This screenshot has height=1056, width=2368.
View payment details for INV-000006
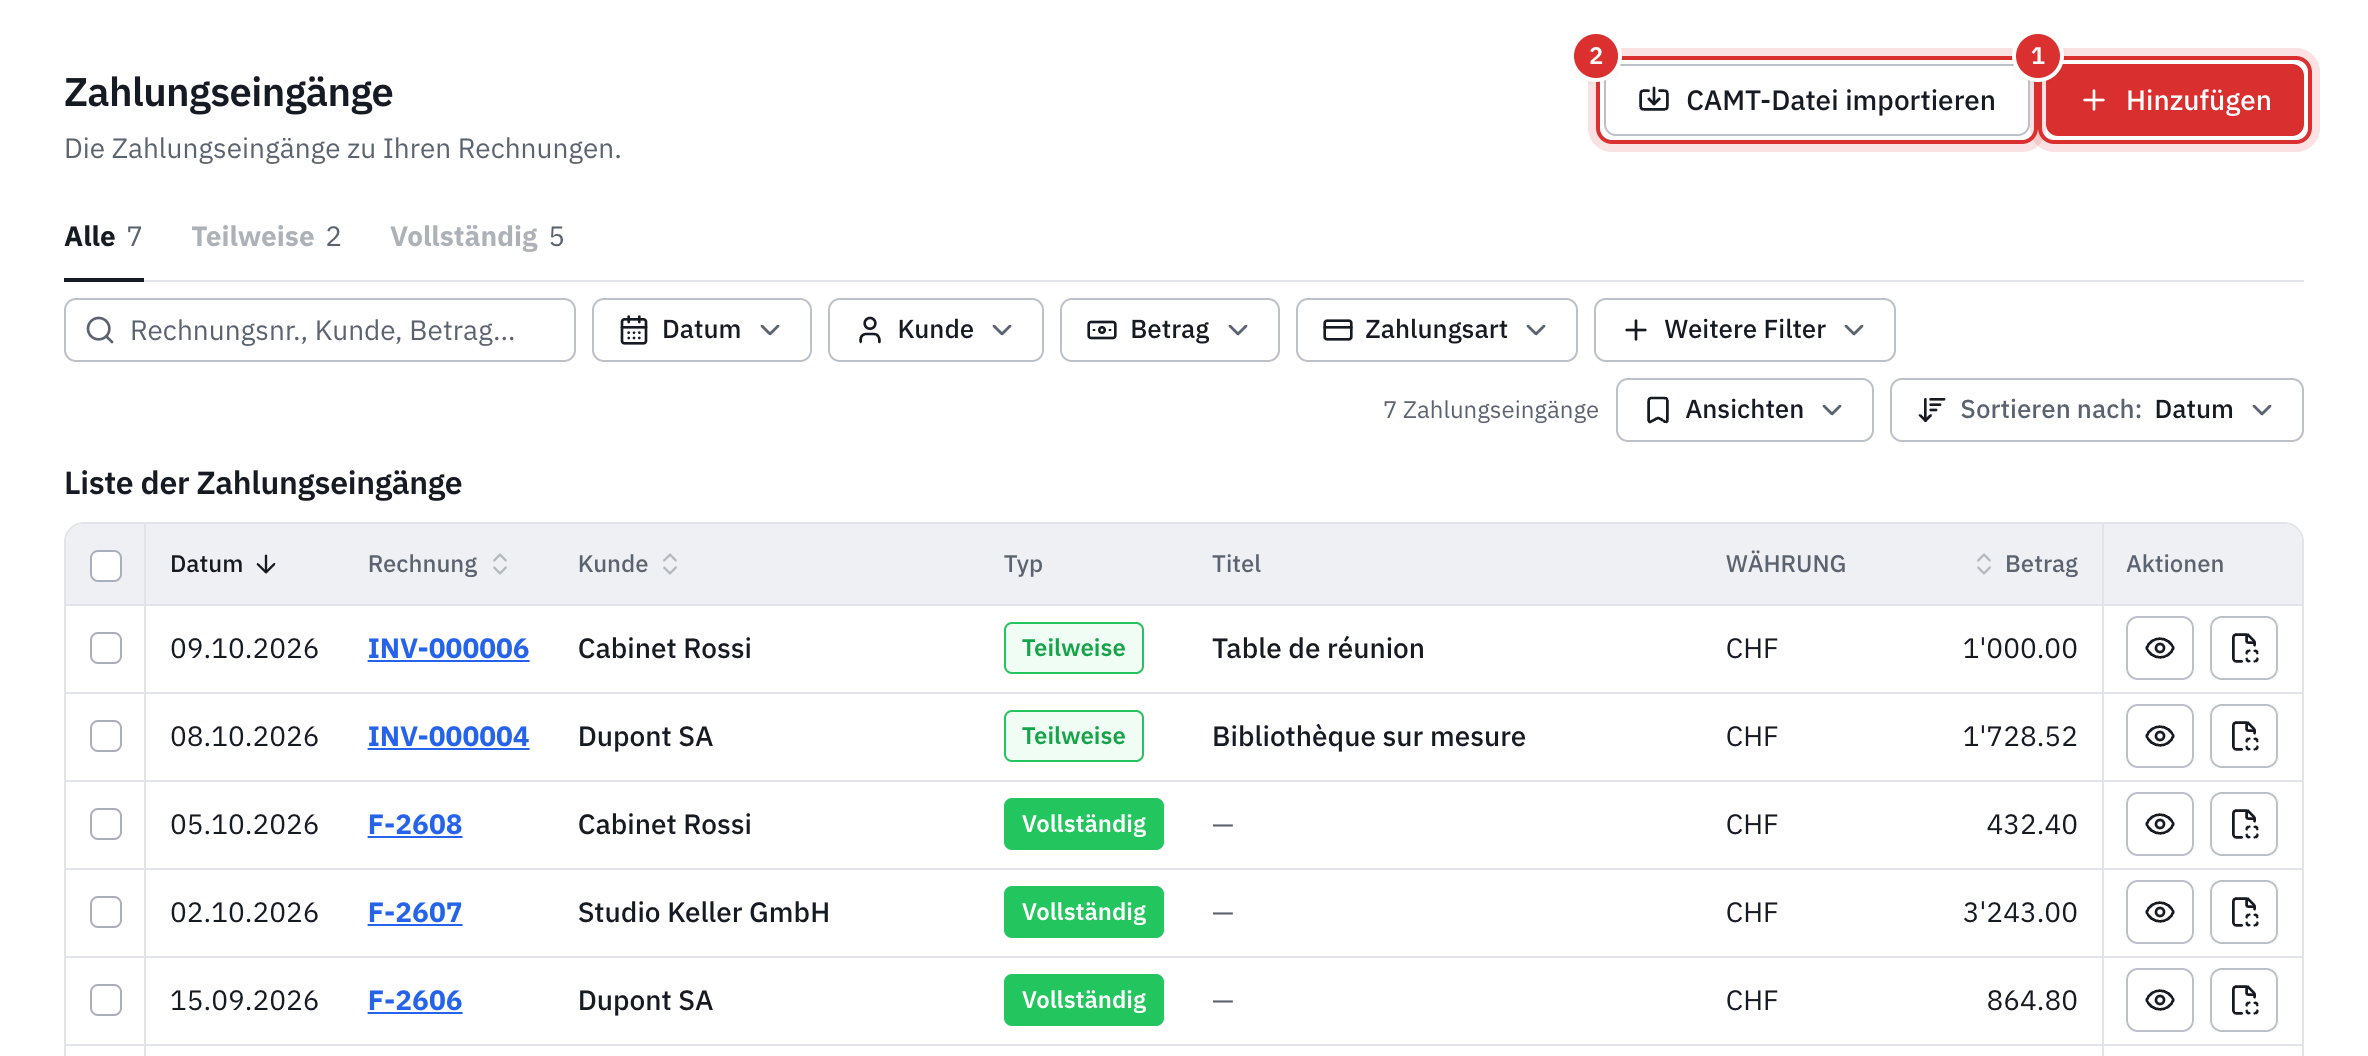pyautogui.click(x=2159, y=648)
